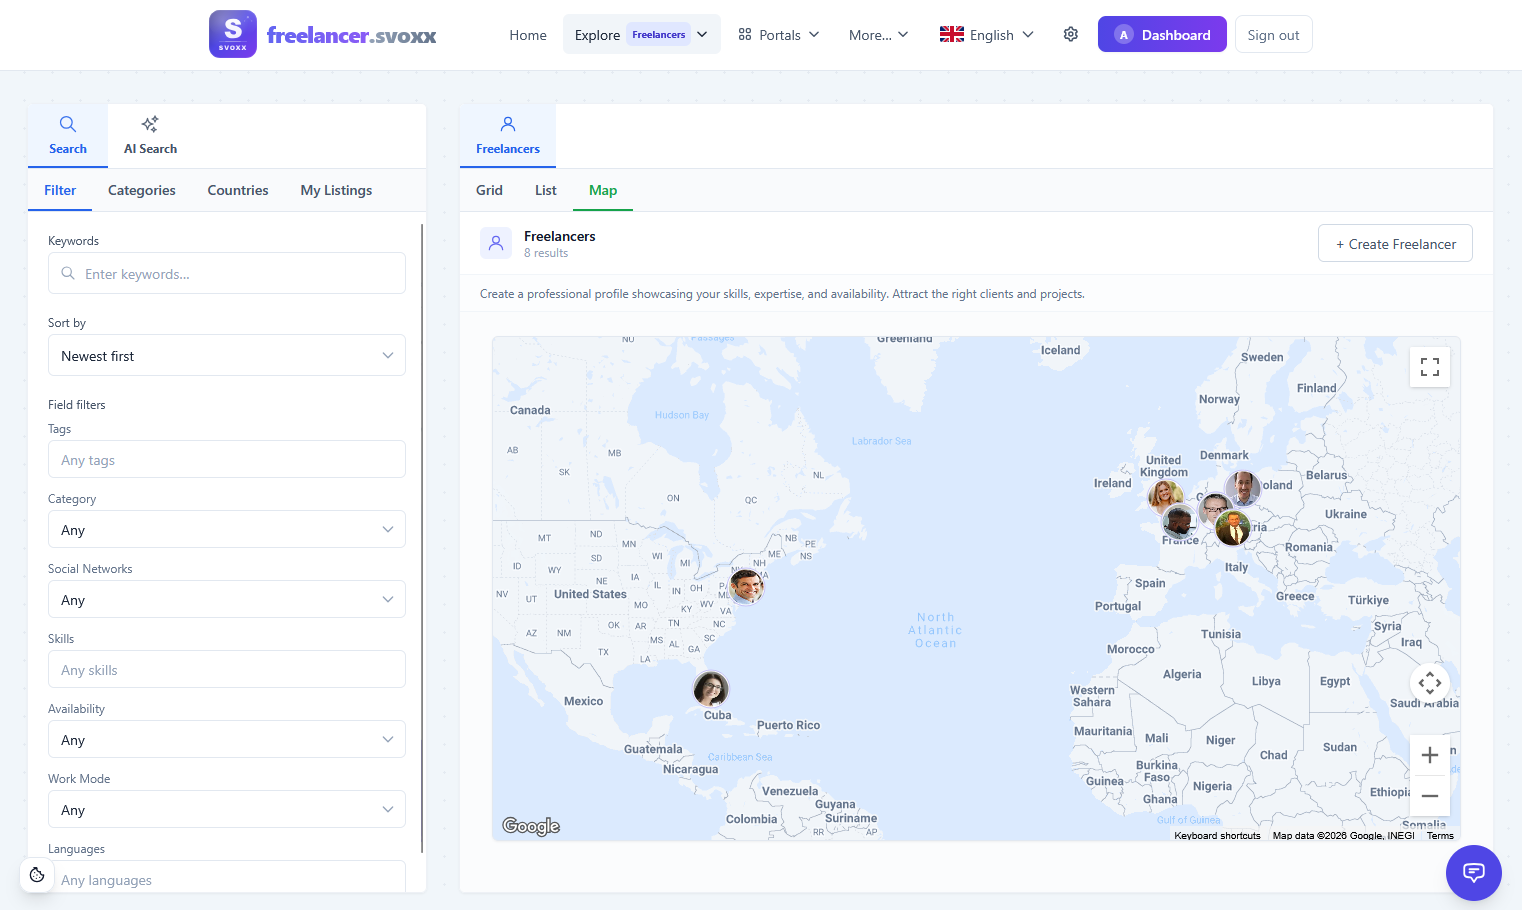Screen dimensions: 1522x910
Task: Open the Freelancers section tab
Action: (x=508, y=135)
